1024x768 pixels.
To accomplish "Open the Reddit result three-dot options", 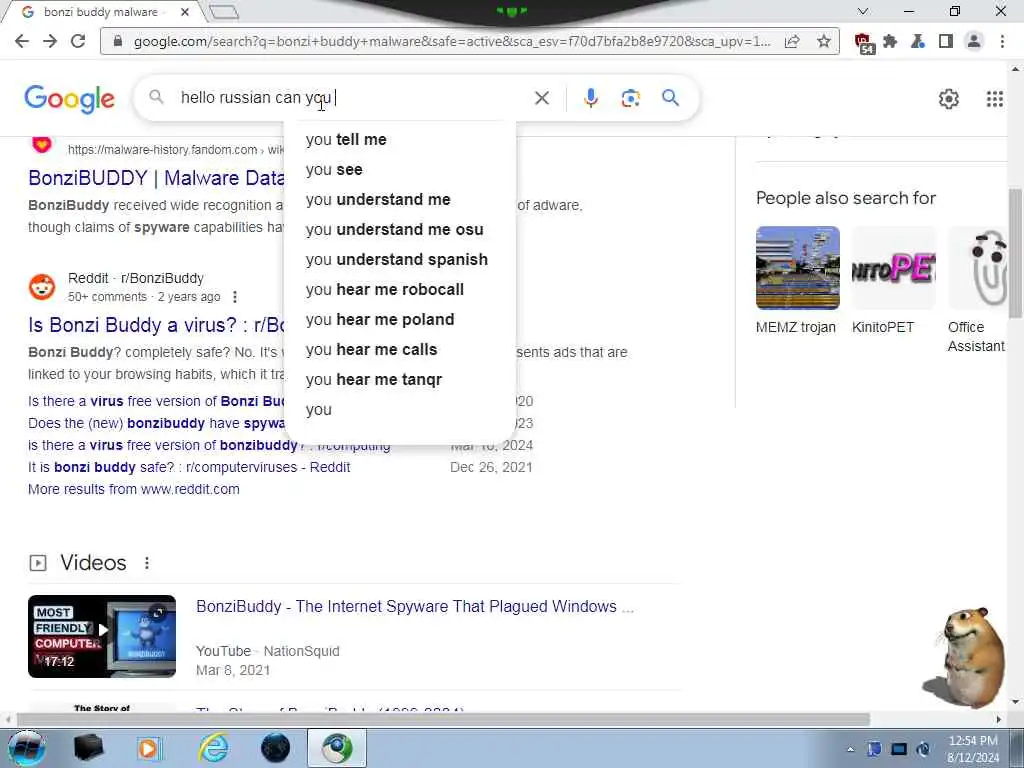I will tap(235, 296).
